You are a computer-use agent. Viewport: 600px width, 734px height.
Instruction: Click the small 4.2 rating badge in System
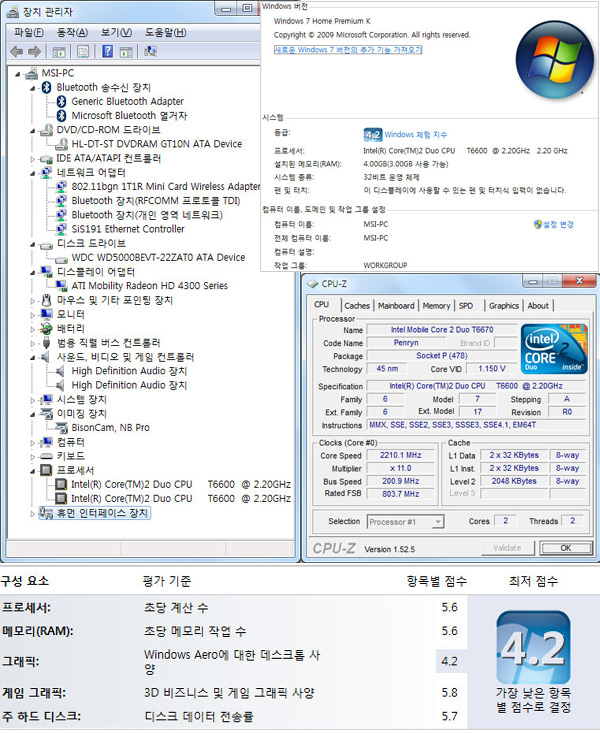tap(373, 135)
